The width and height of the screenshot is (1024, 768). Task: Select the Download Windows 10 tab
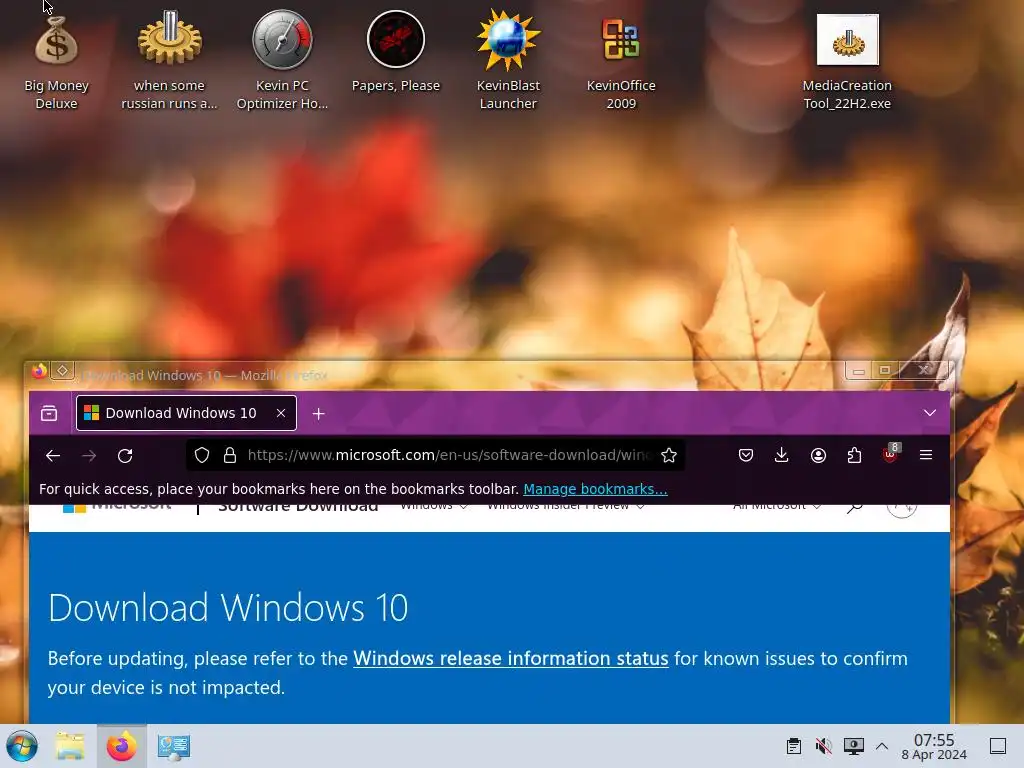[186, 413]
